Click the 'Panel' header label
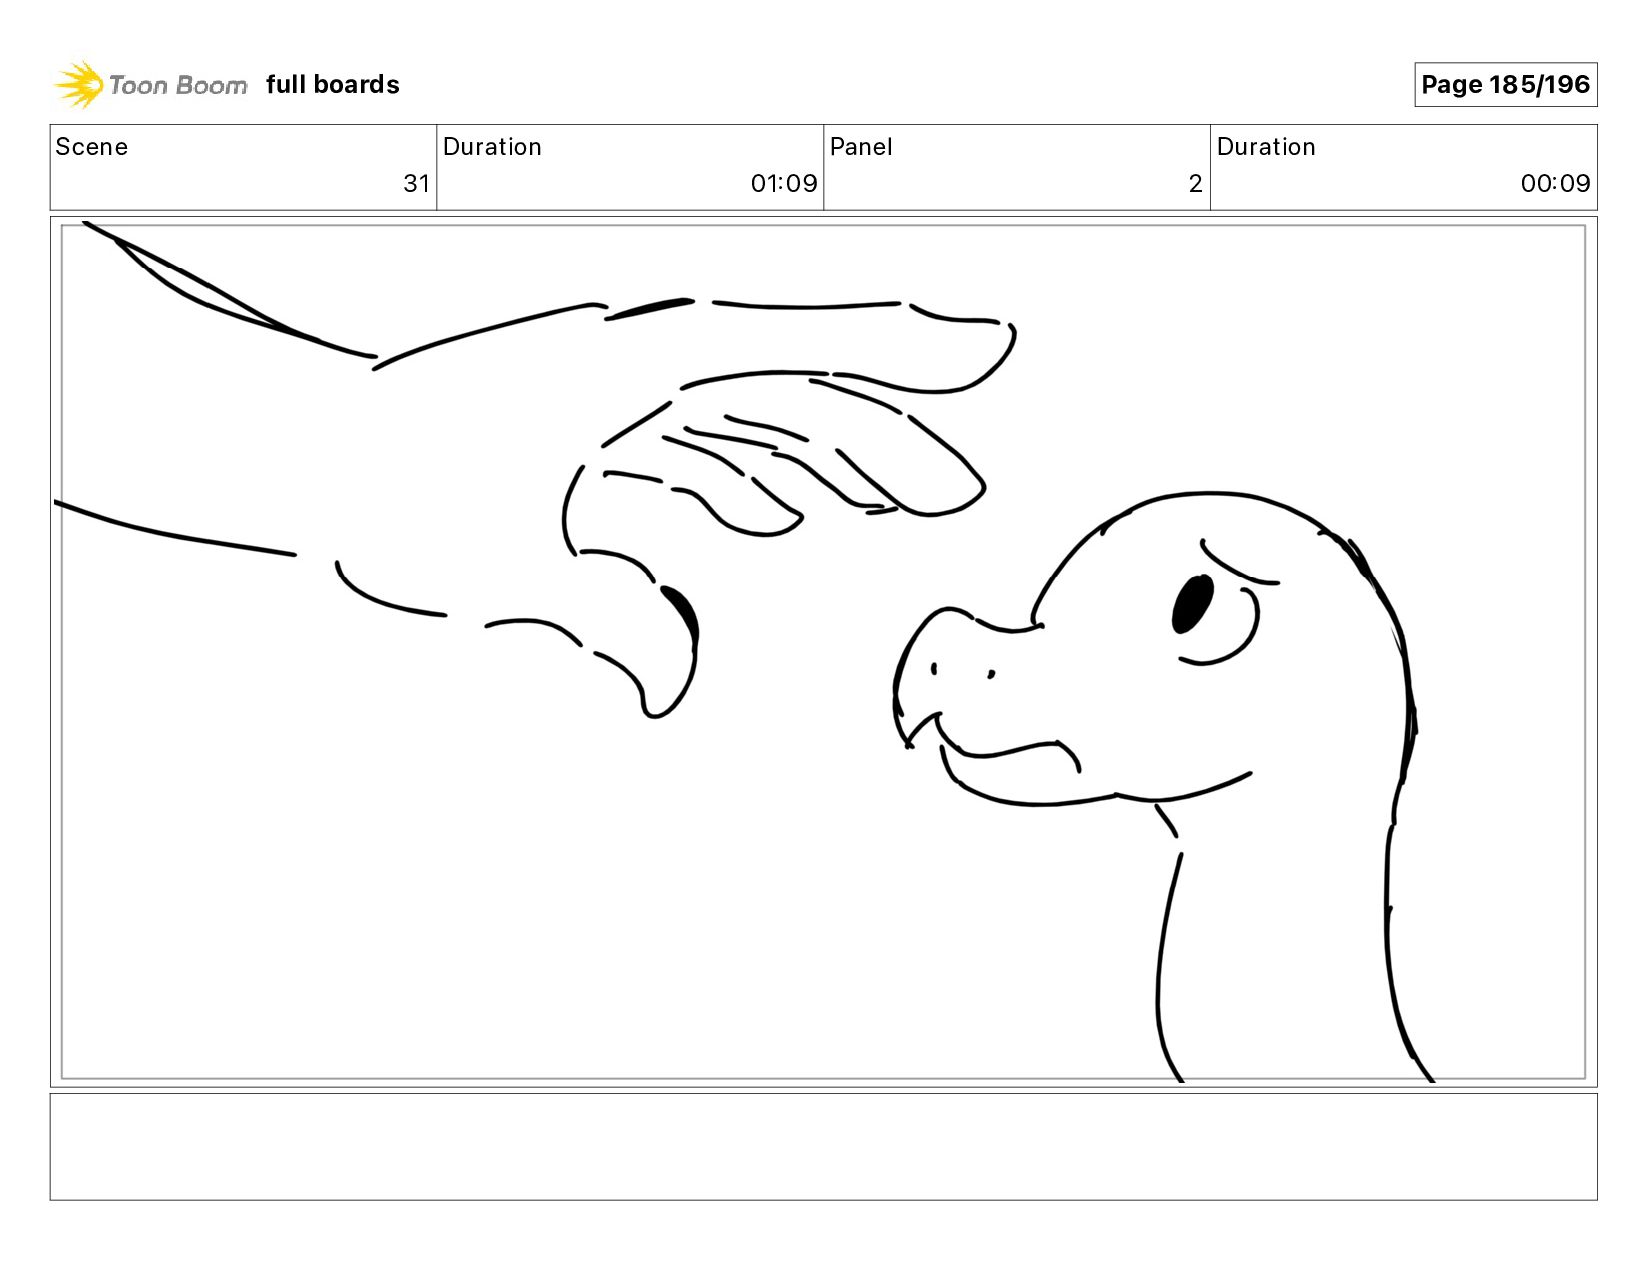The image size is (1650, 1275). coord(861,147)
